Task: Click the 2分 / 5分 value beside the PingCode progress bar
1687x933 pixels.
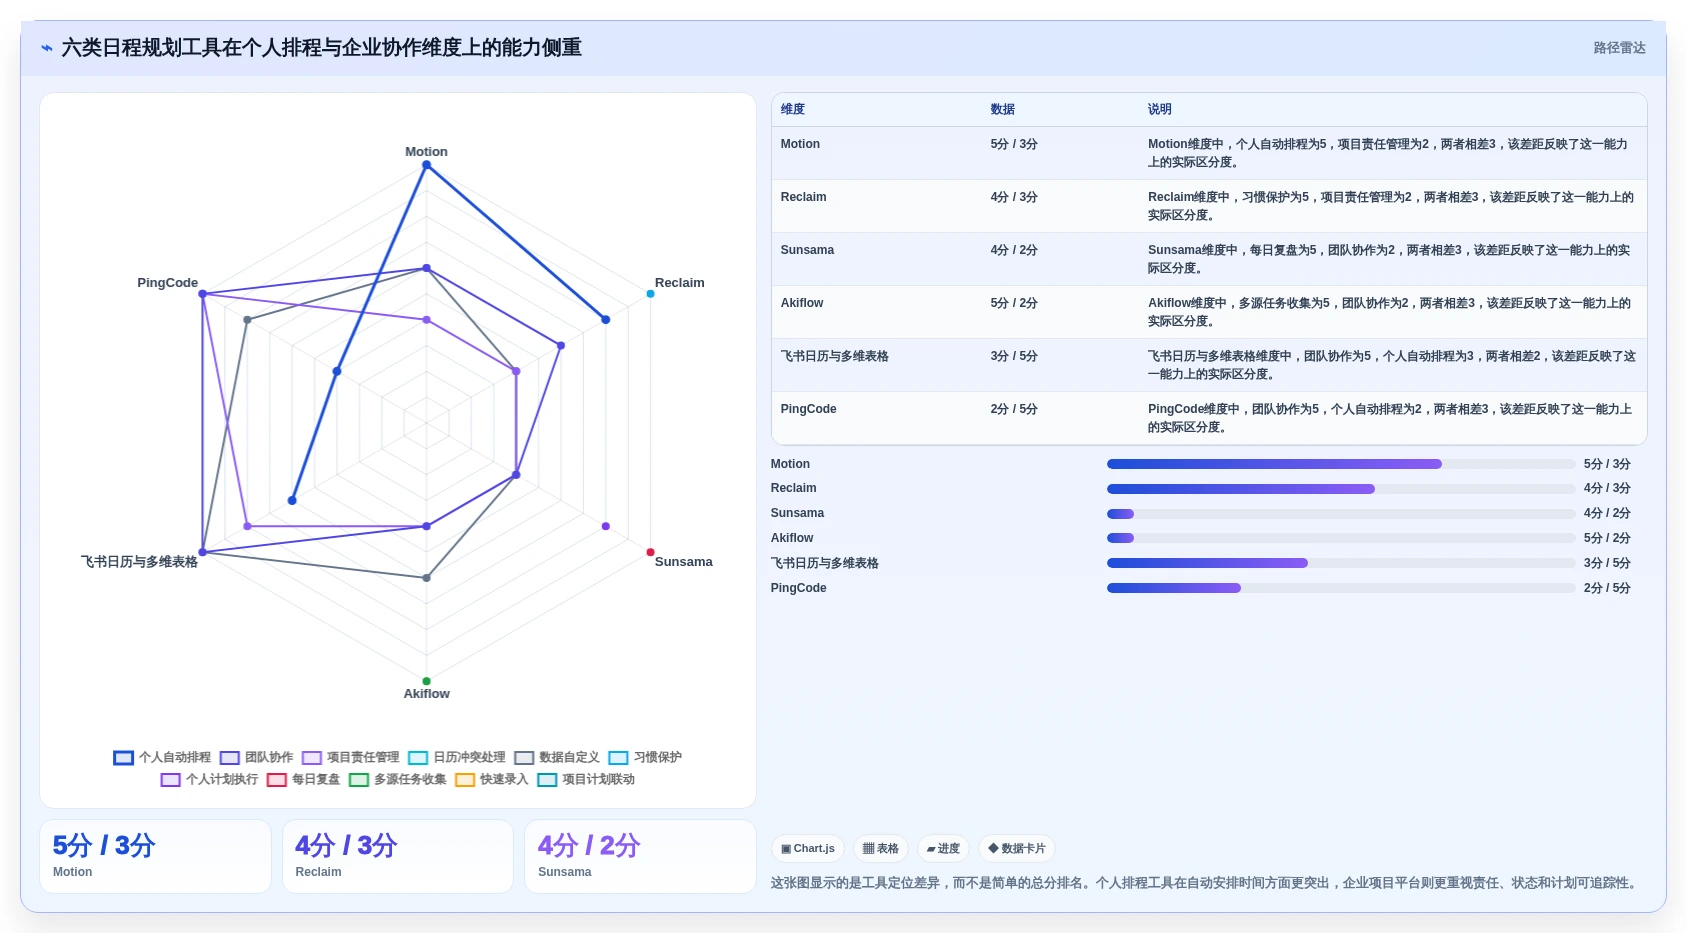Action: 1607,588
